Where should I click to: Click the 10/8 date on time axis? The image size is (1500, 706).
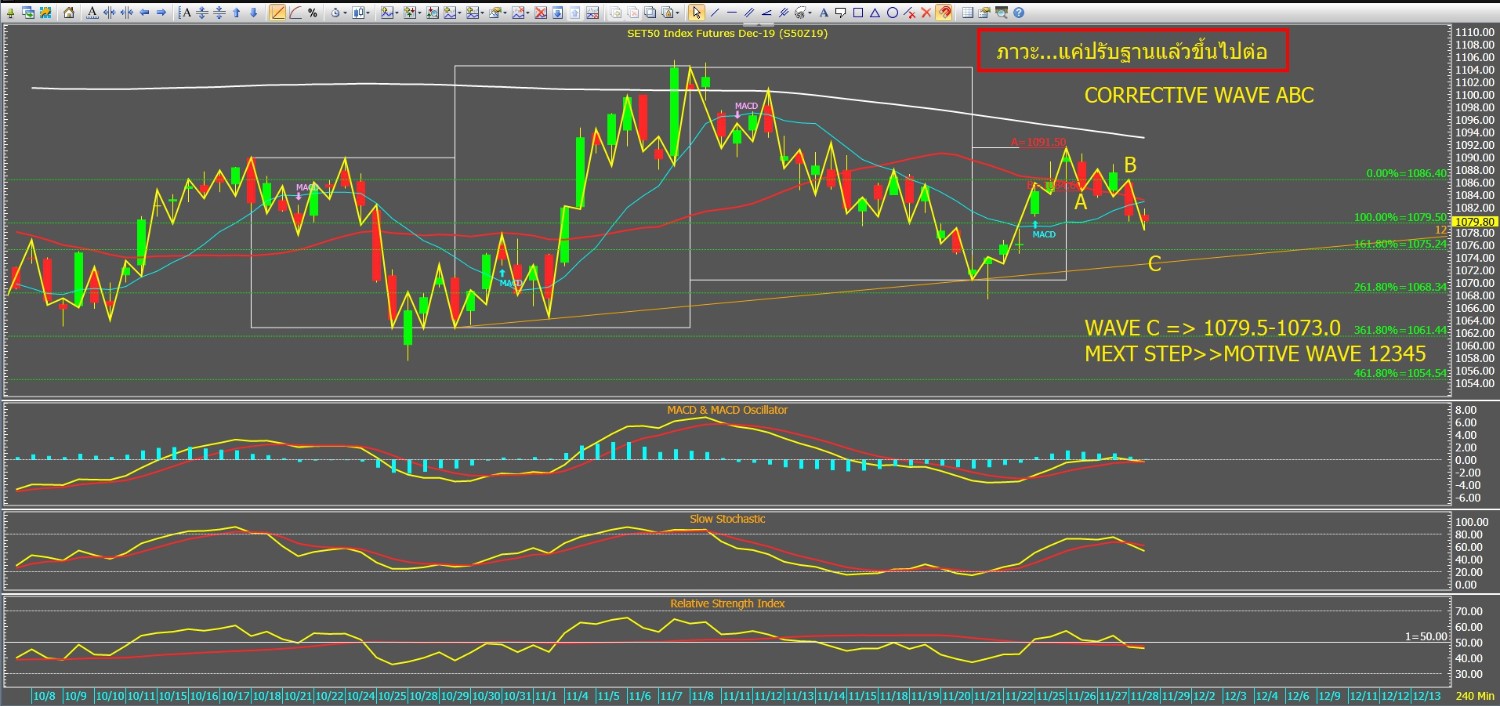(44, 695)
